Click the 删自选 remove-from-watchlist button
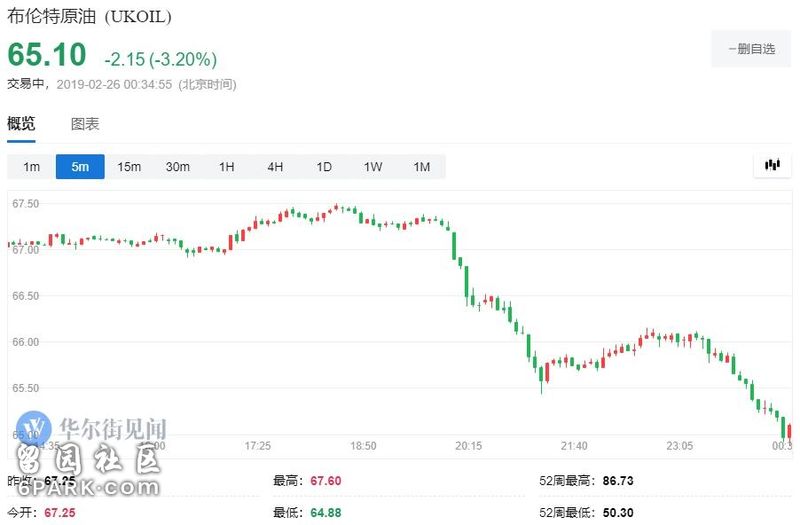The image size is (800, 525). click(751, 49)
